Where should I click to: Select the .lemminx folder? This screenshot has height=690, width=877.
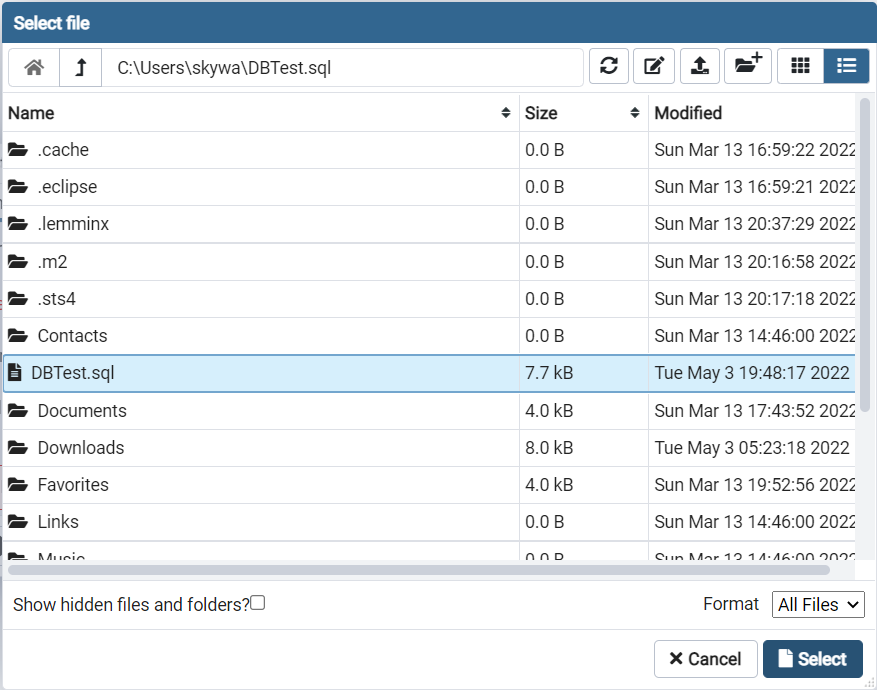point(429,224)
